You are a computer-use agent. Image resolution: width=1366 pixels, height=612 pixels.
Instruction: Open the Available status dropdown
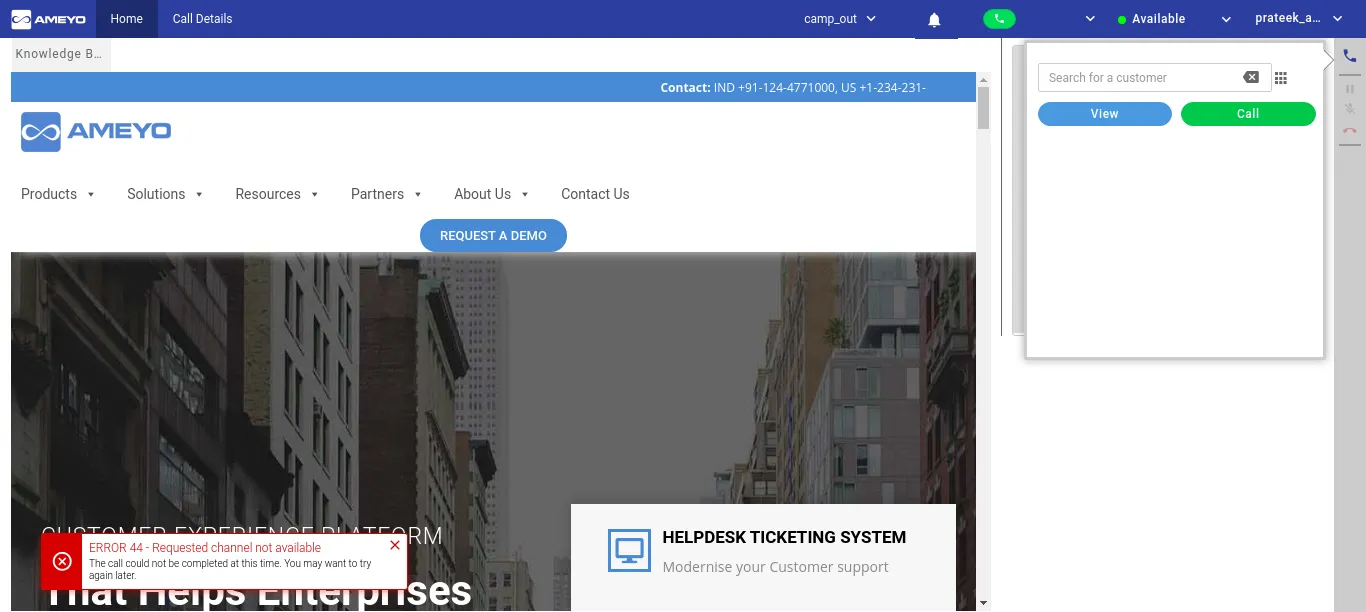[1226, 19]
